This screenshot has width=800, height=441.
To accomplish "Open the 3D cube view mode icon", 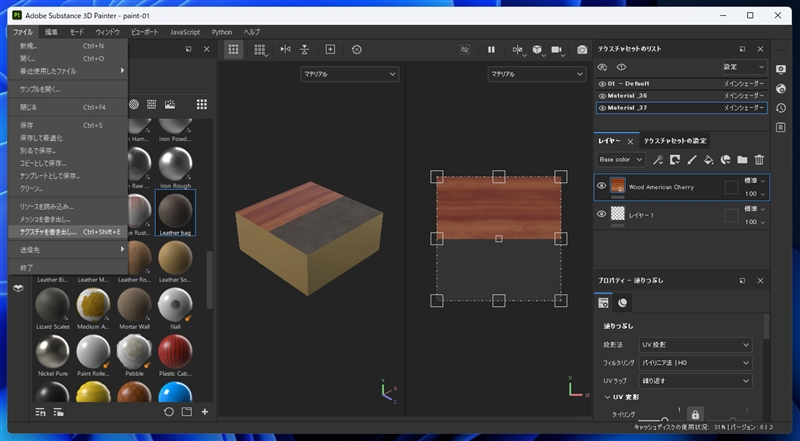I will coord(537,50).
